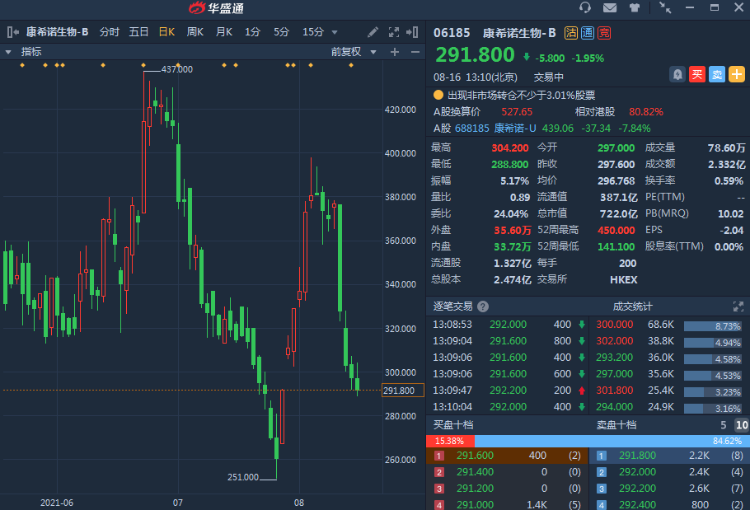750x510 pixels.
Task: Click bid level 2 price 291.400
Action: [x=474, y=472]
